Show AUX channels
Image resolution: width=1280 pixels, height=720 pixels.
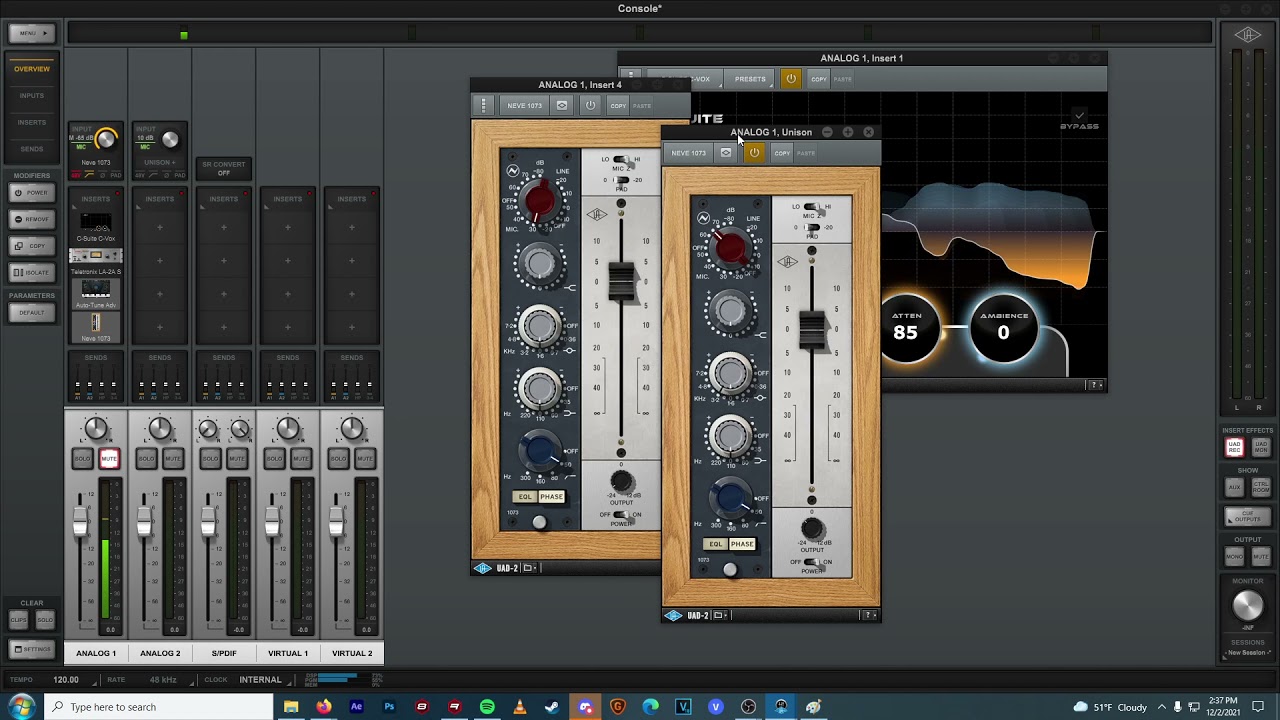tap(1234, 487)
